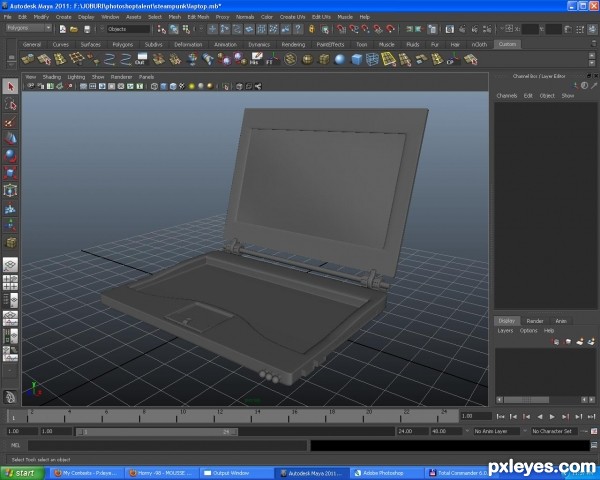Click the Hist shelf icon

(x=256, y=59)
